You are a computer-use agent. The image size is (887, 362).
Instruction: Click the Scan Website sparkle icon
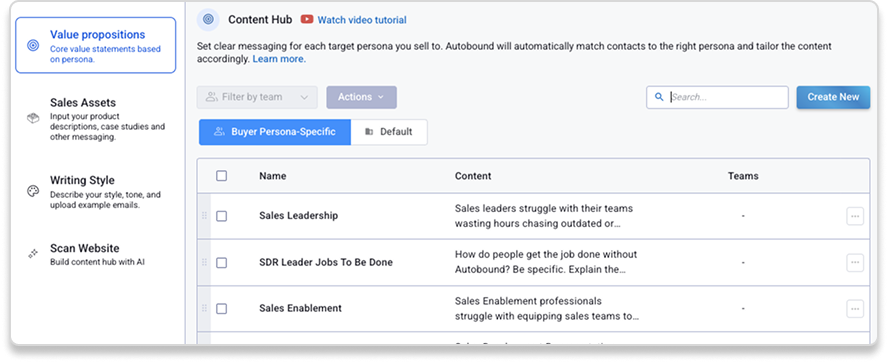33,253
